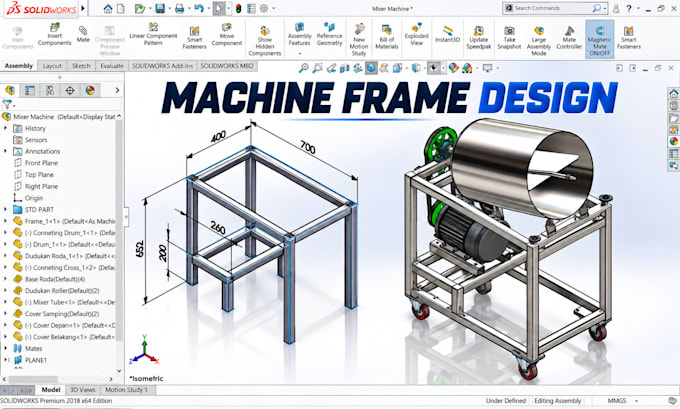
Task: Click Insert Components tool
Action: (x=54, y=35)
